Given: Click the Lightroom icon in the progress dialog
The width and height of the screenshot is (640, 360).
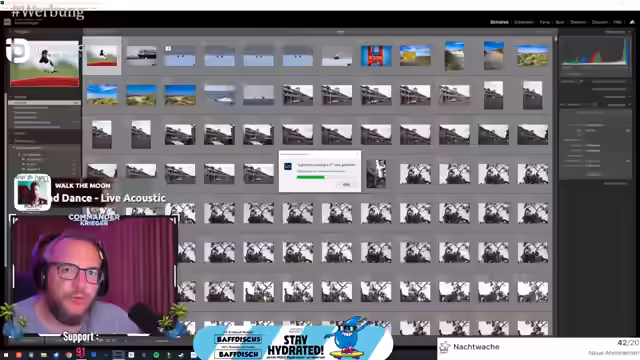Looking at the screenshot, I should [288, 166].
